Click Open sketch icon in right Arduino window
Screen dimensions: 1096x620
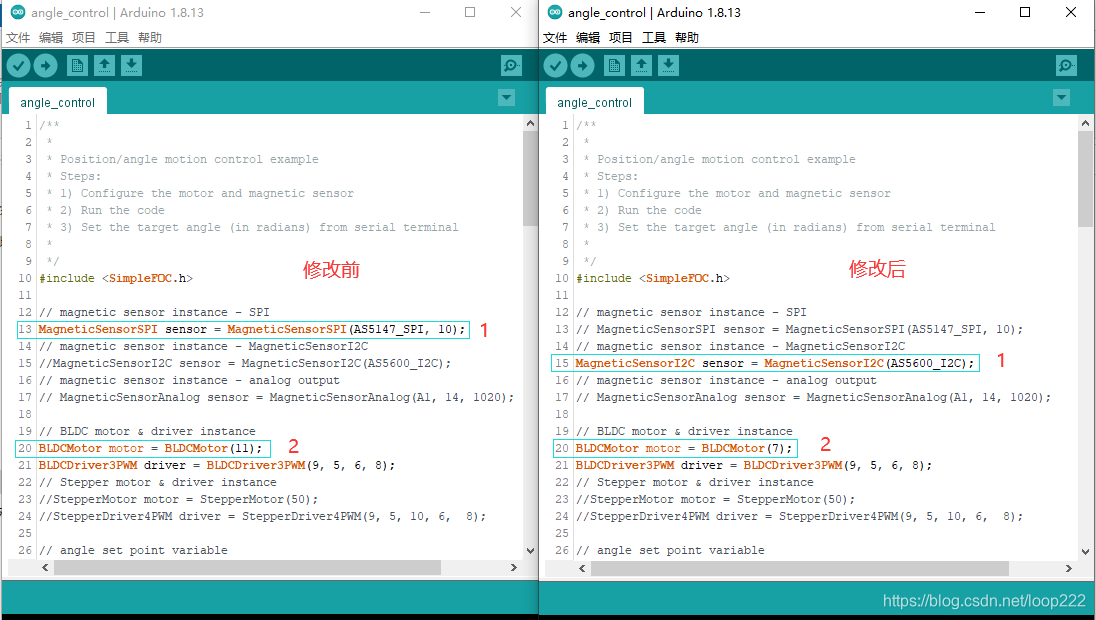tap(641, 66)
